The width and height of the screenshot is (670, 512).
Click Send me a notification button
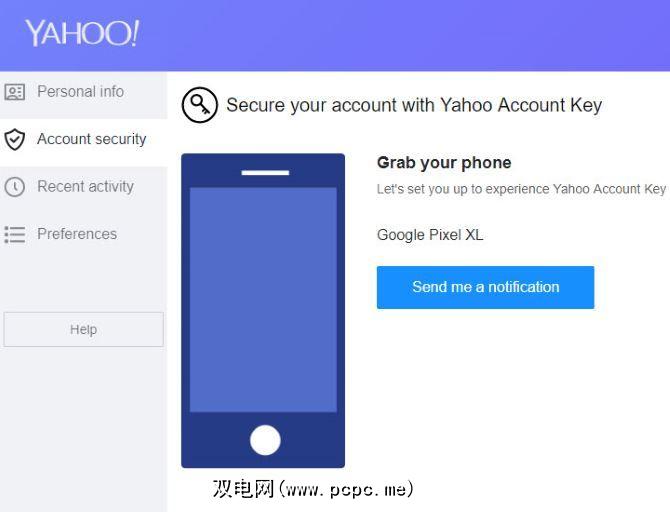[x=485, y=287]
